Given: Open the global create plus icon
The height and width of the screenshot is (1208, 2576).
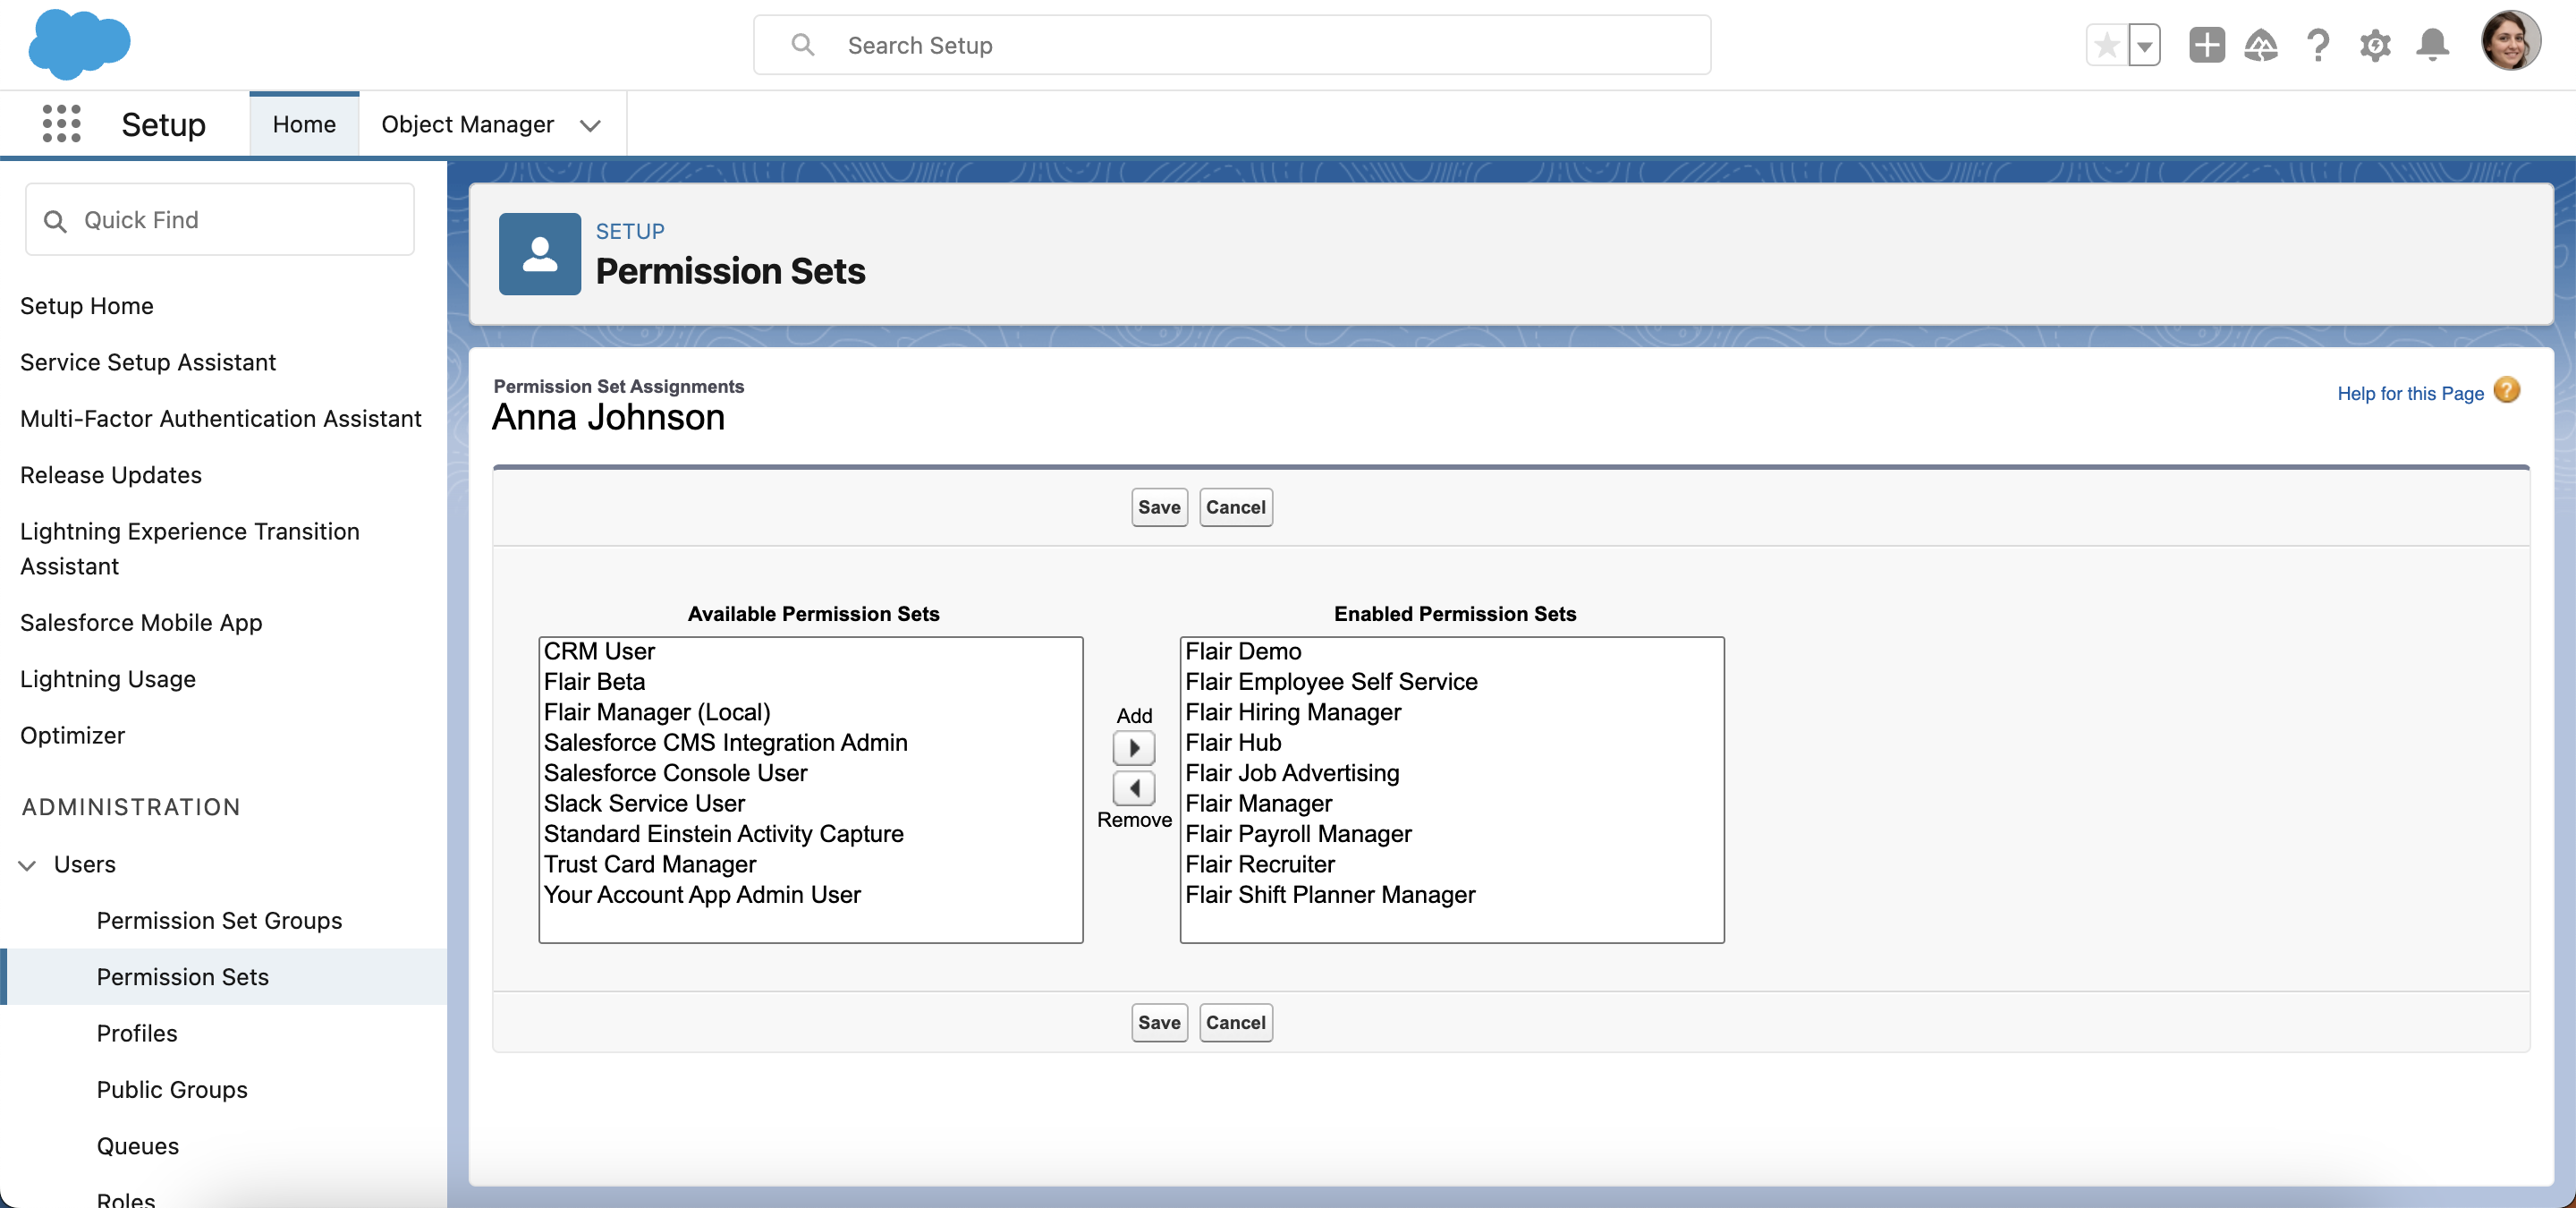Looking at the screenshot, I should click(x=2207, y=45).
